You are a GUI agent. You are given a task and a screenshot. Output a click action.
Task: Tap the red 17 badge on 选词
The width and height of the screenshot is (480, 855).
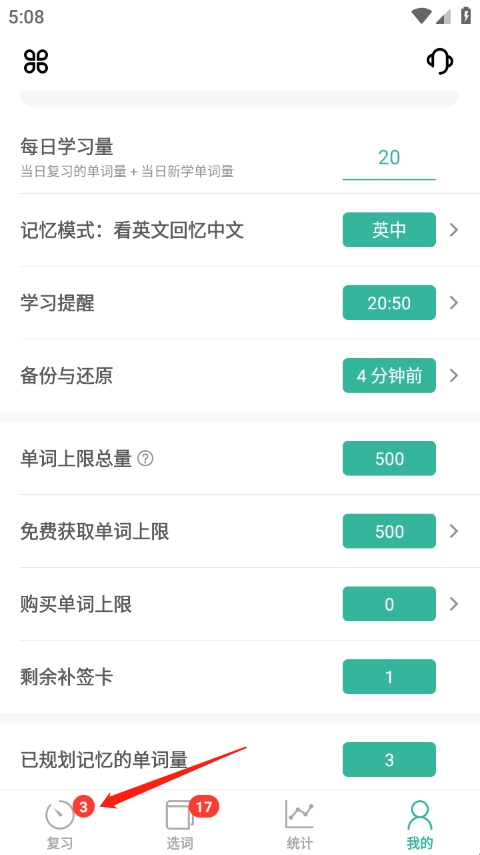[x=203, y=806]
